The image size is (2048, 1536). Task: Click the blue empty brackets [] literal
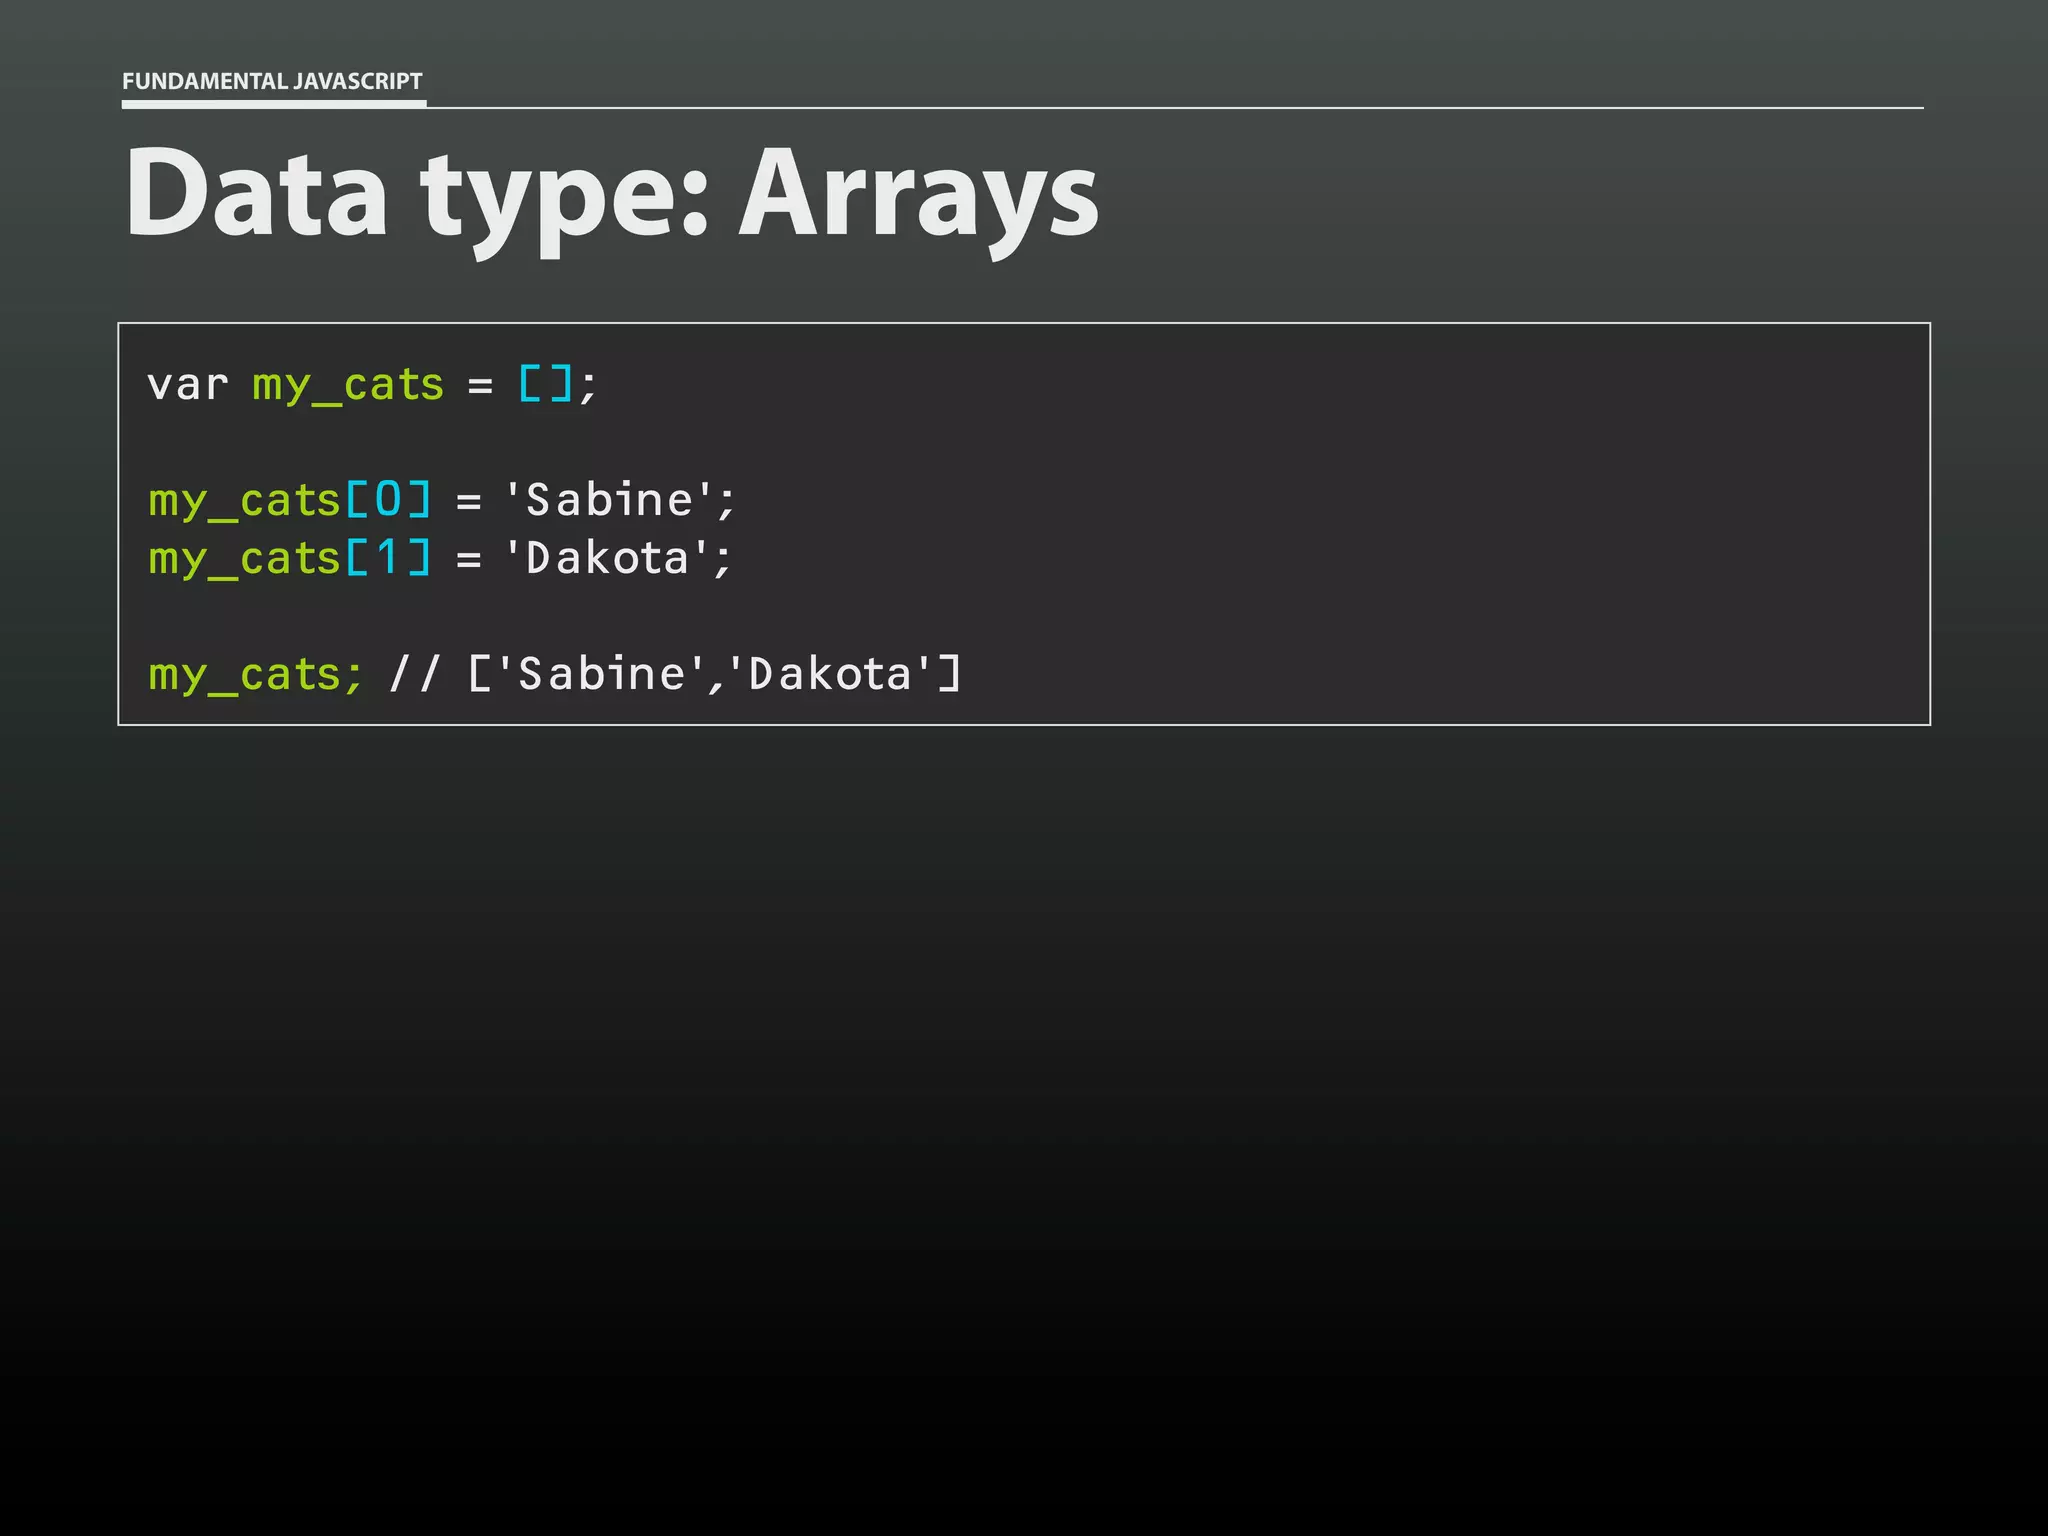coord(545,384)
